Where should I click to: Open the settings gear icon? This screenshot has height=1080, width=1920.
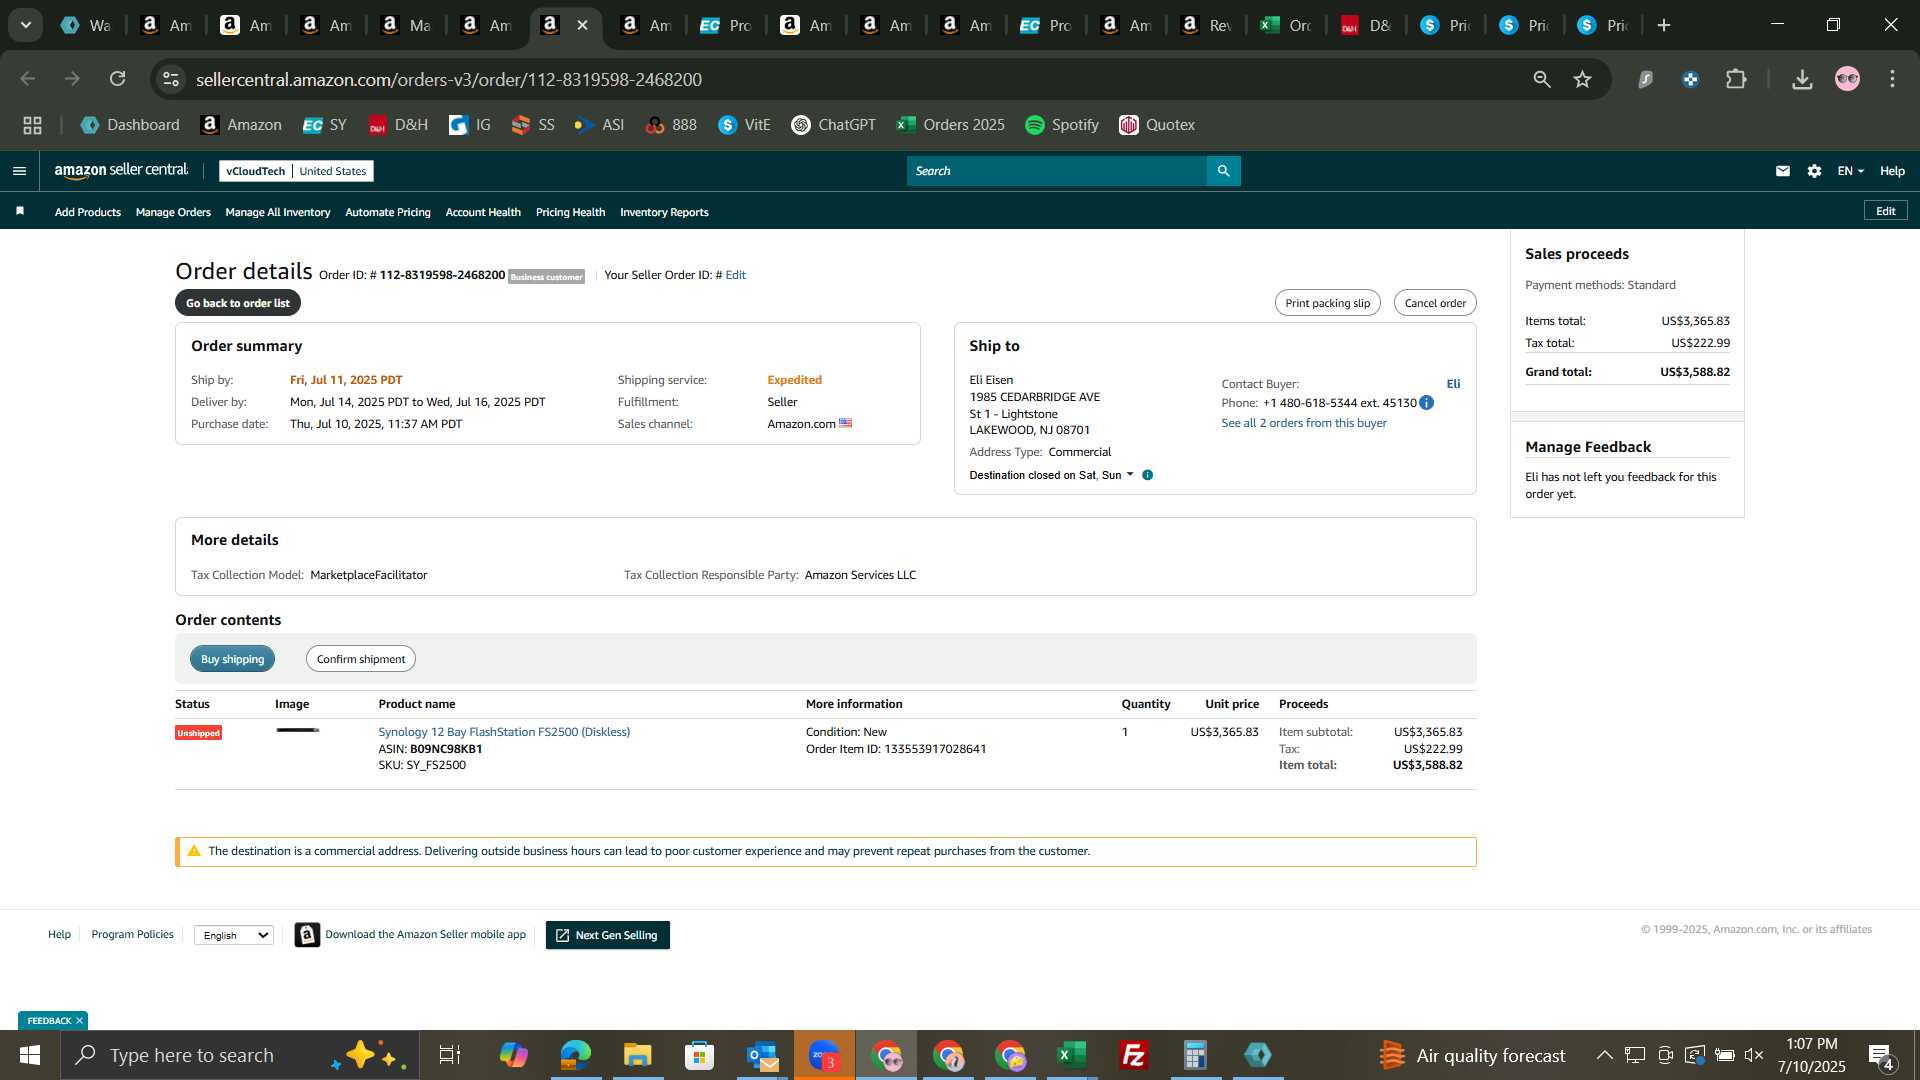(x=1814, y=171)
